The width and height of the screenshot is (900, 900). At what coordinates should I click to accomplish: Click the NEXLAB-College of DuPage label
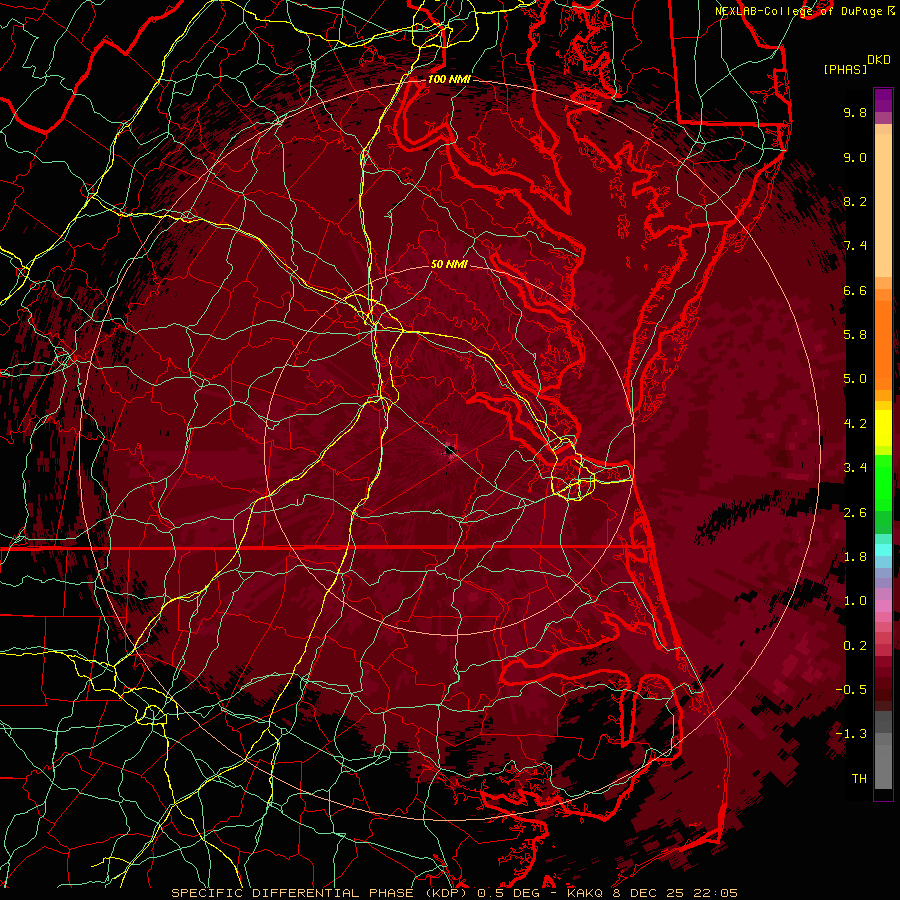(x=798, y=11)
